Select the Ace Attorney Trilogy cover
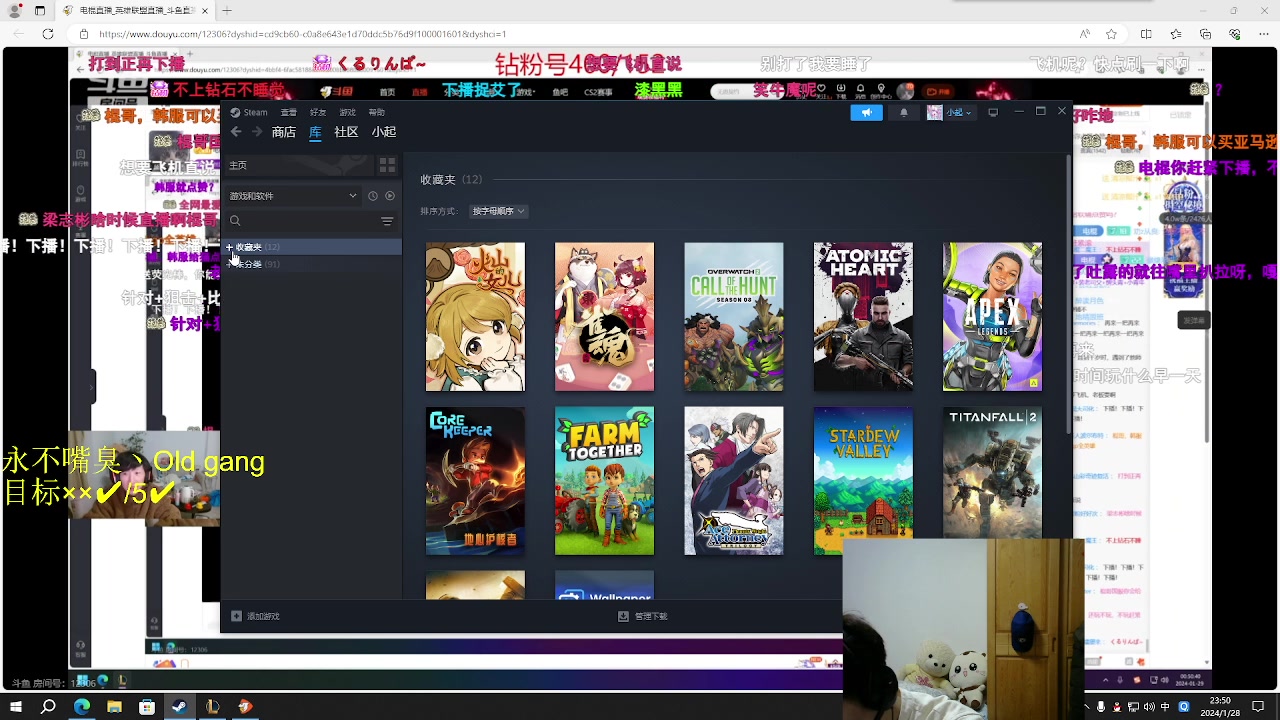The height and width of the screenshot is (720, 1280). point(734,481)
